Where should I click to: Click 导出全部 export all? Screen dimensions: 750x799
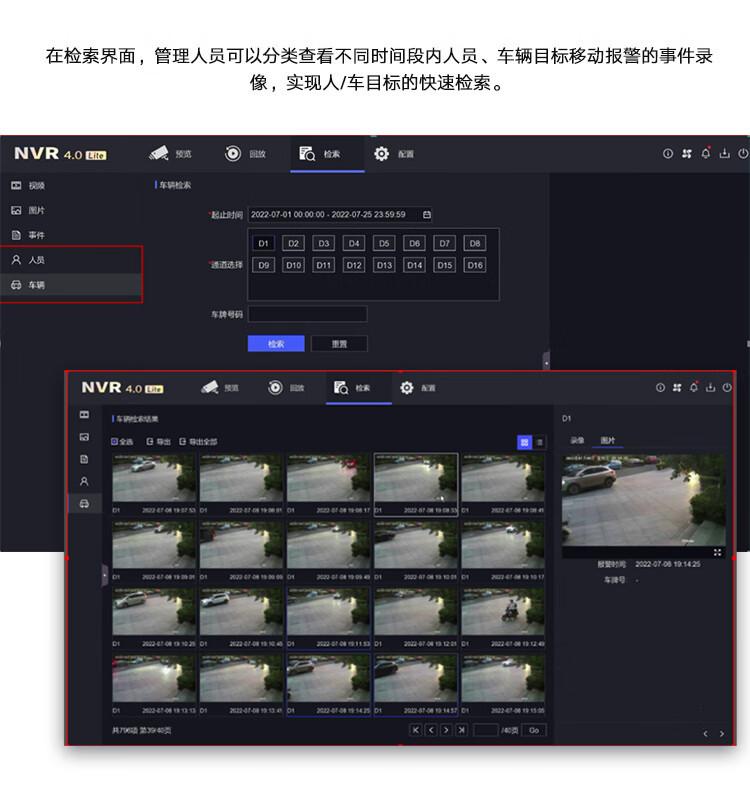tap(198, 441)
